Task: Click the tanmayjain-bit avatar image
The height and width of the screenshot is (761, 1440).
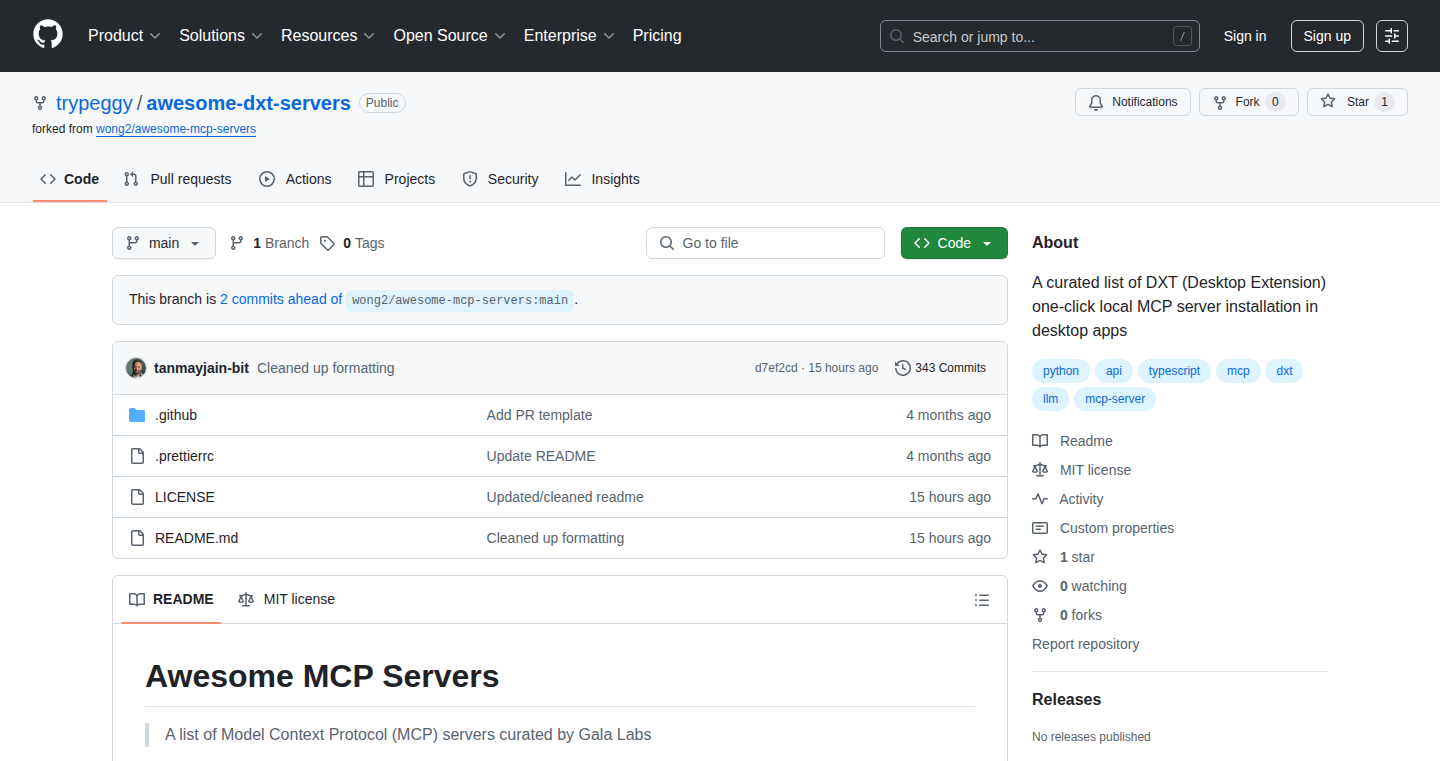Action: [x=136, y=368]
